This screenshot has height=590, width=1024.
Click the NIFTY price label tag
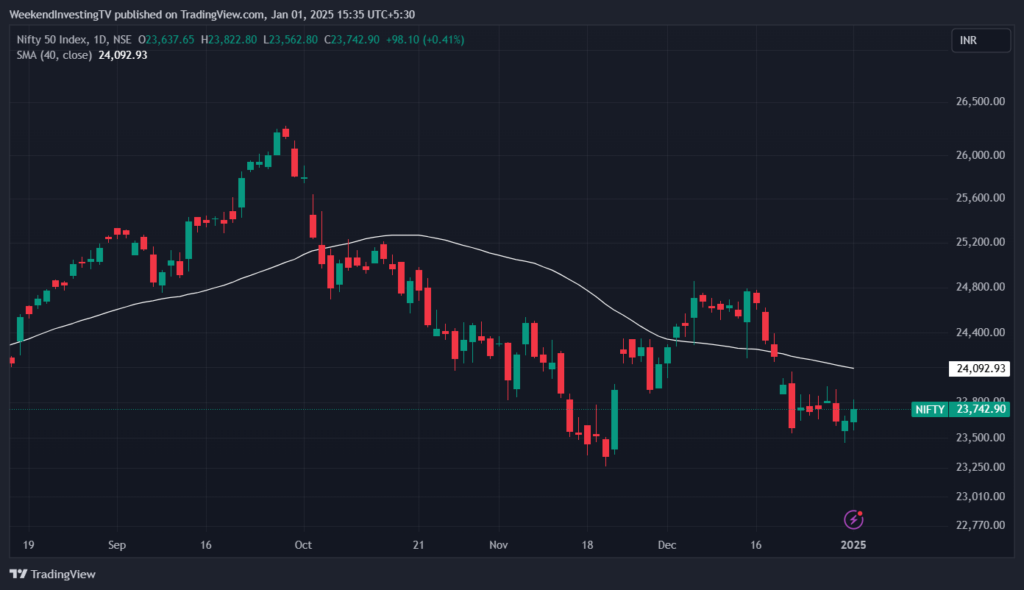(x=930, y=410)
